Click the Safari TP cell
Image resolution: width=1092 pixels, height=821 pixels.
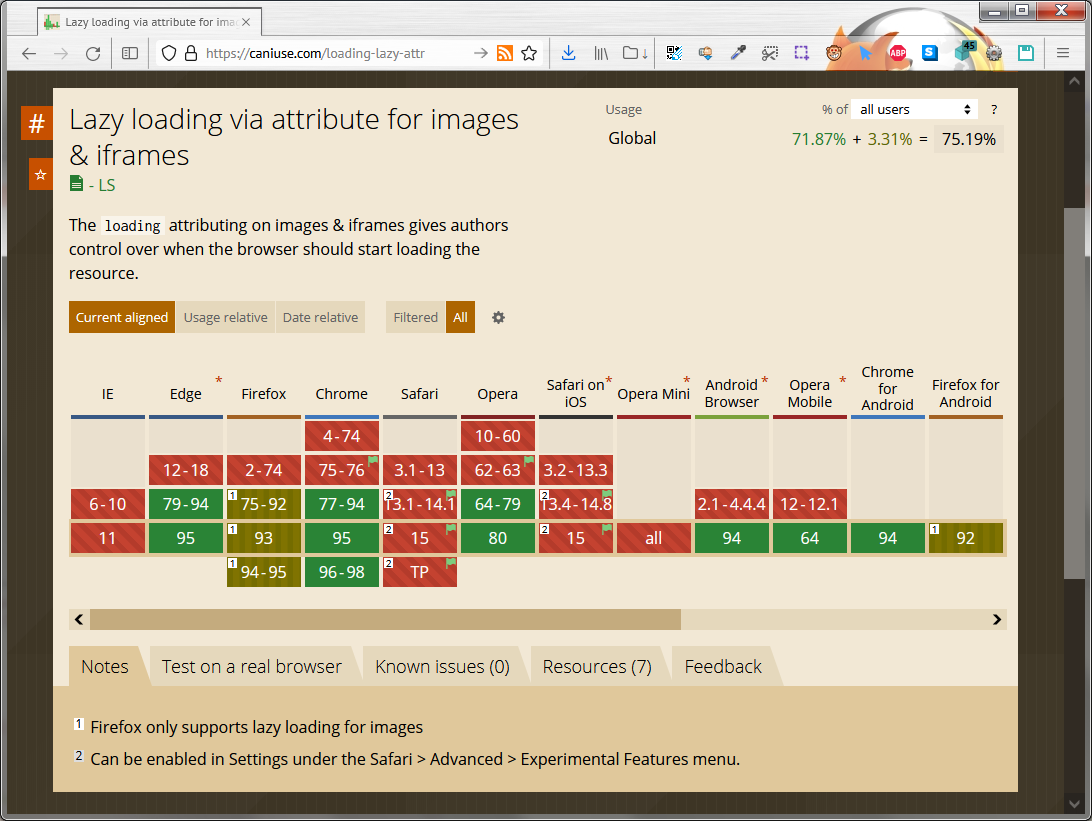pyautogui.click(x=420, y=572)
